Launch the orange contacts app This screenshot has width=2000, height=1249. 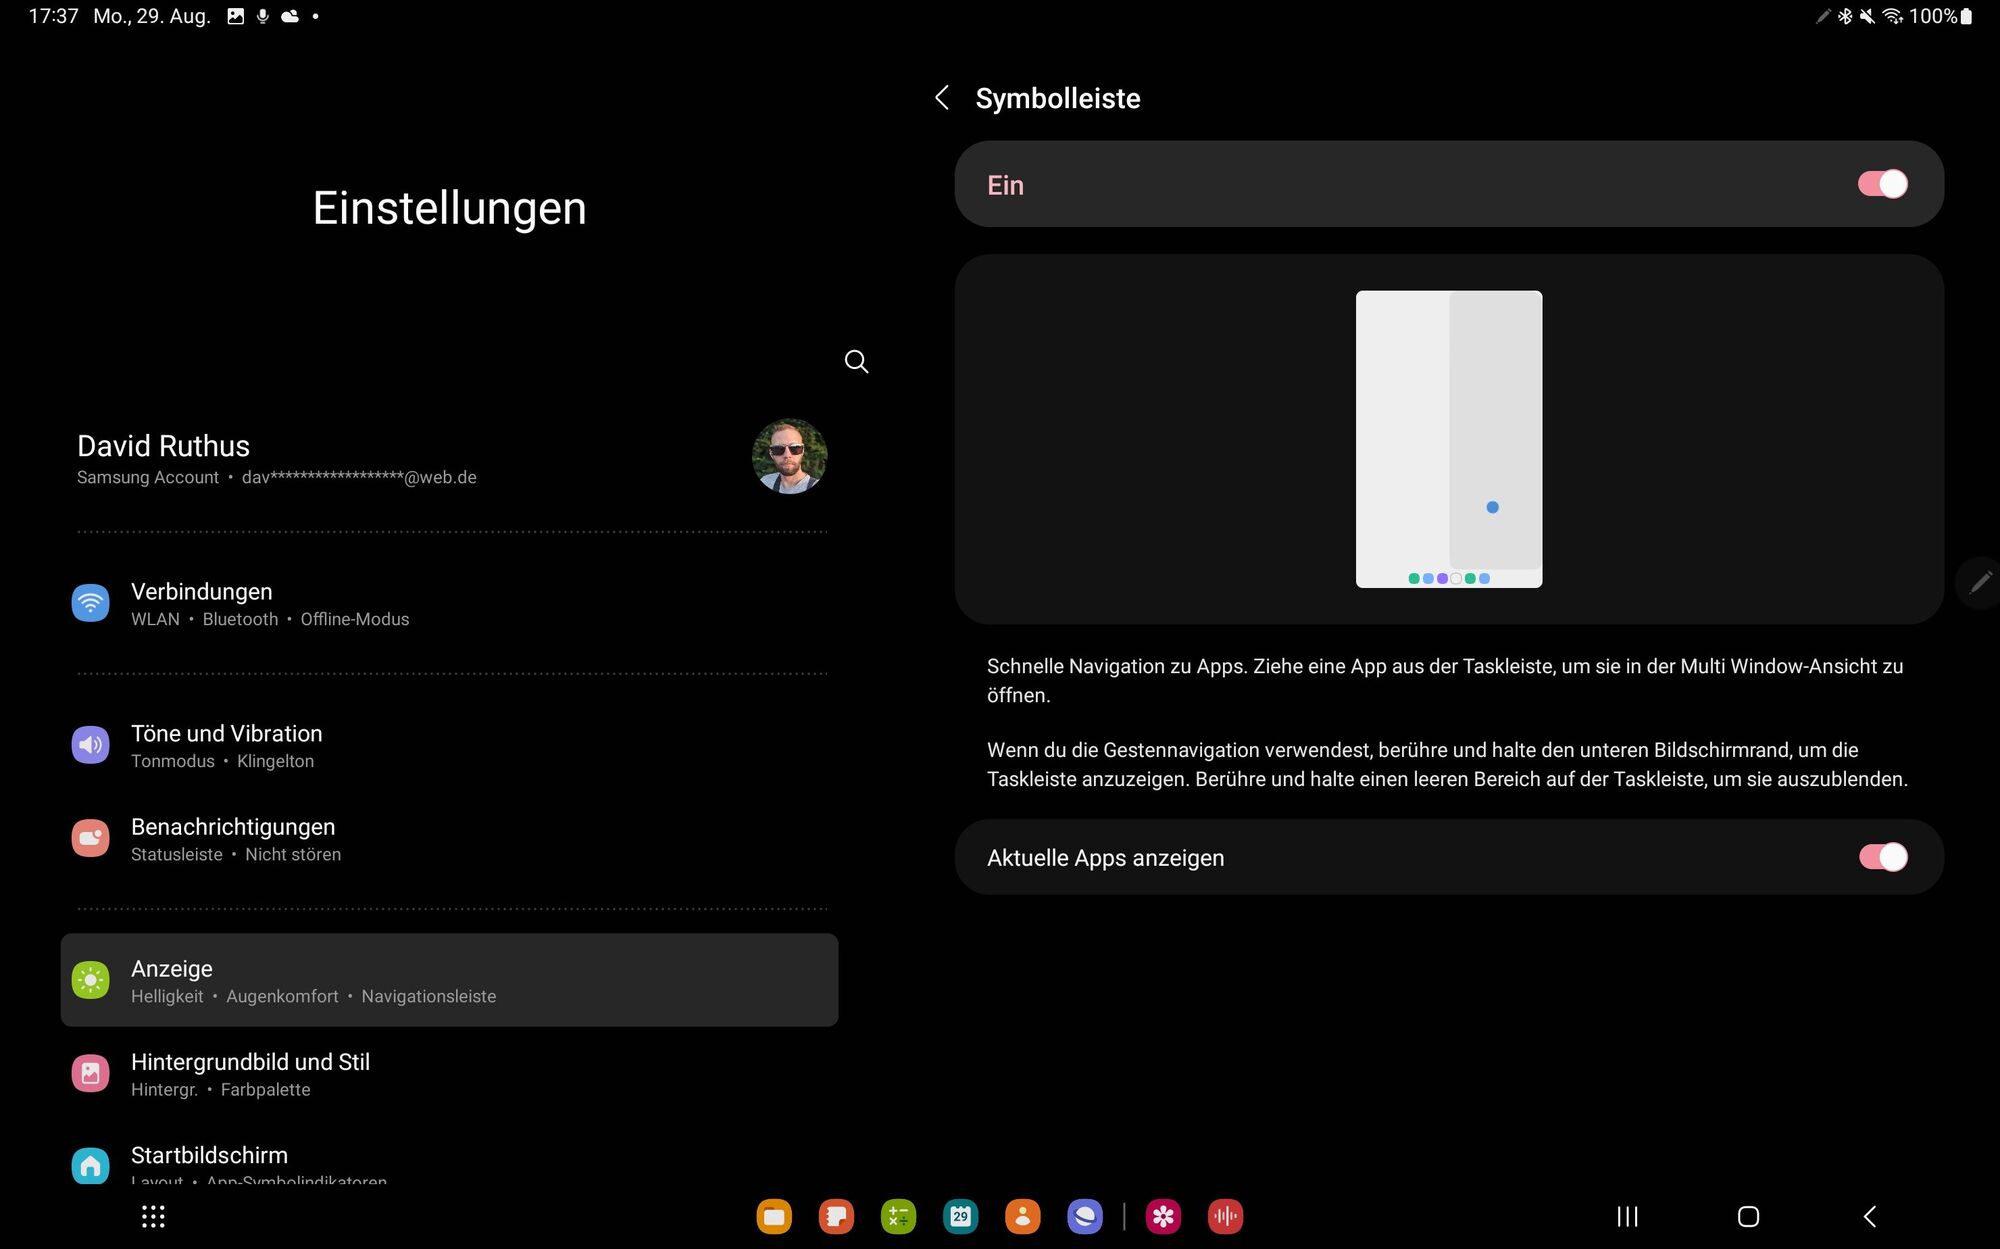pos(1022,1216)
